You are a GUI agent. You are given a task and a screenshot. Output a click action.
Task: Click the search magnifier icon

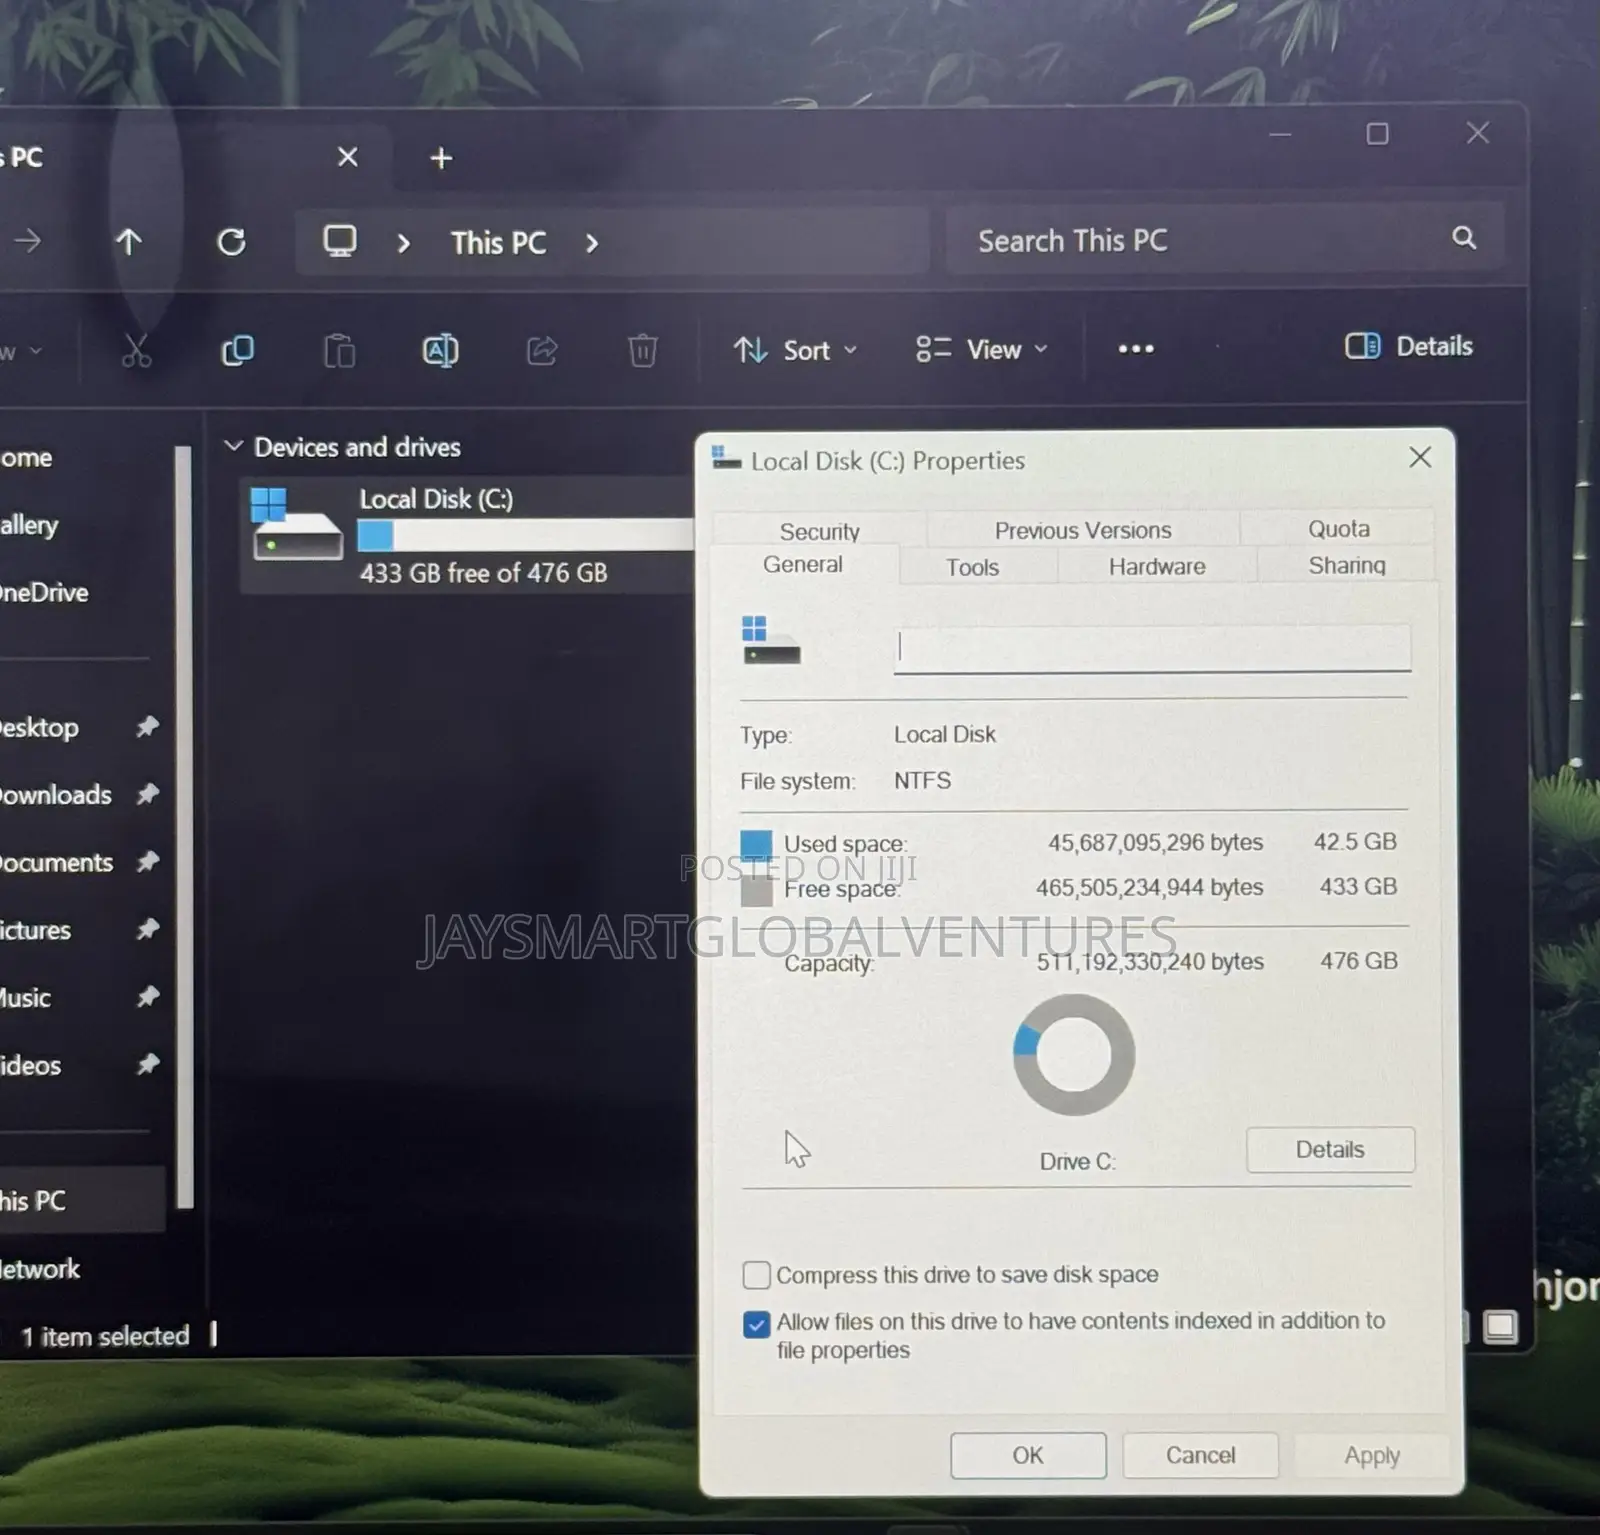pos(1464,238)
